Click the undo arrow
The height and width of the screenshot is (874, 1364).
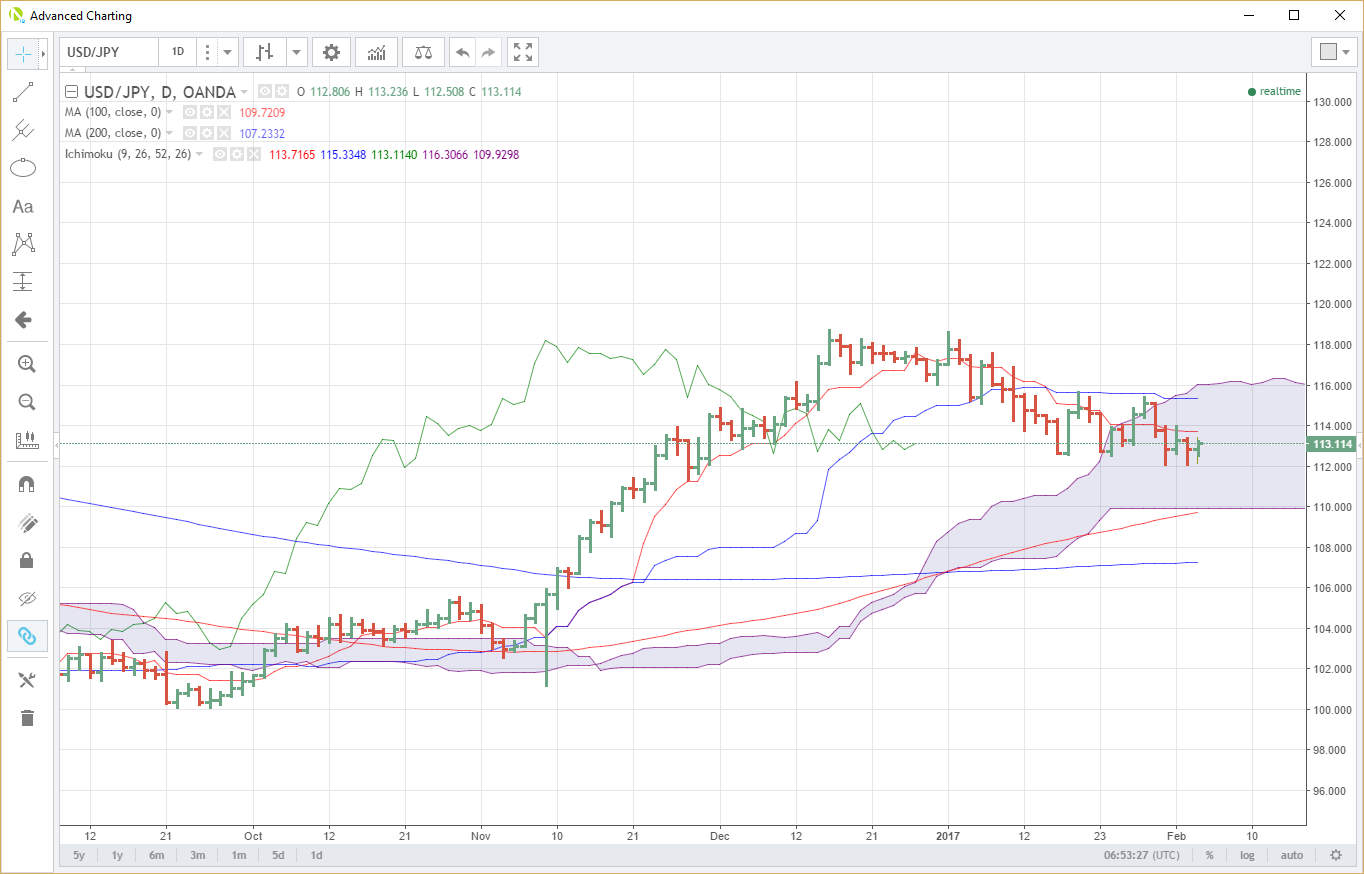462,52
